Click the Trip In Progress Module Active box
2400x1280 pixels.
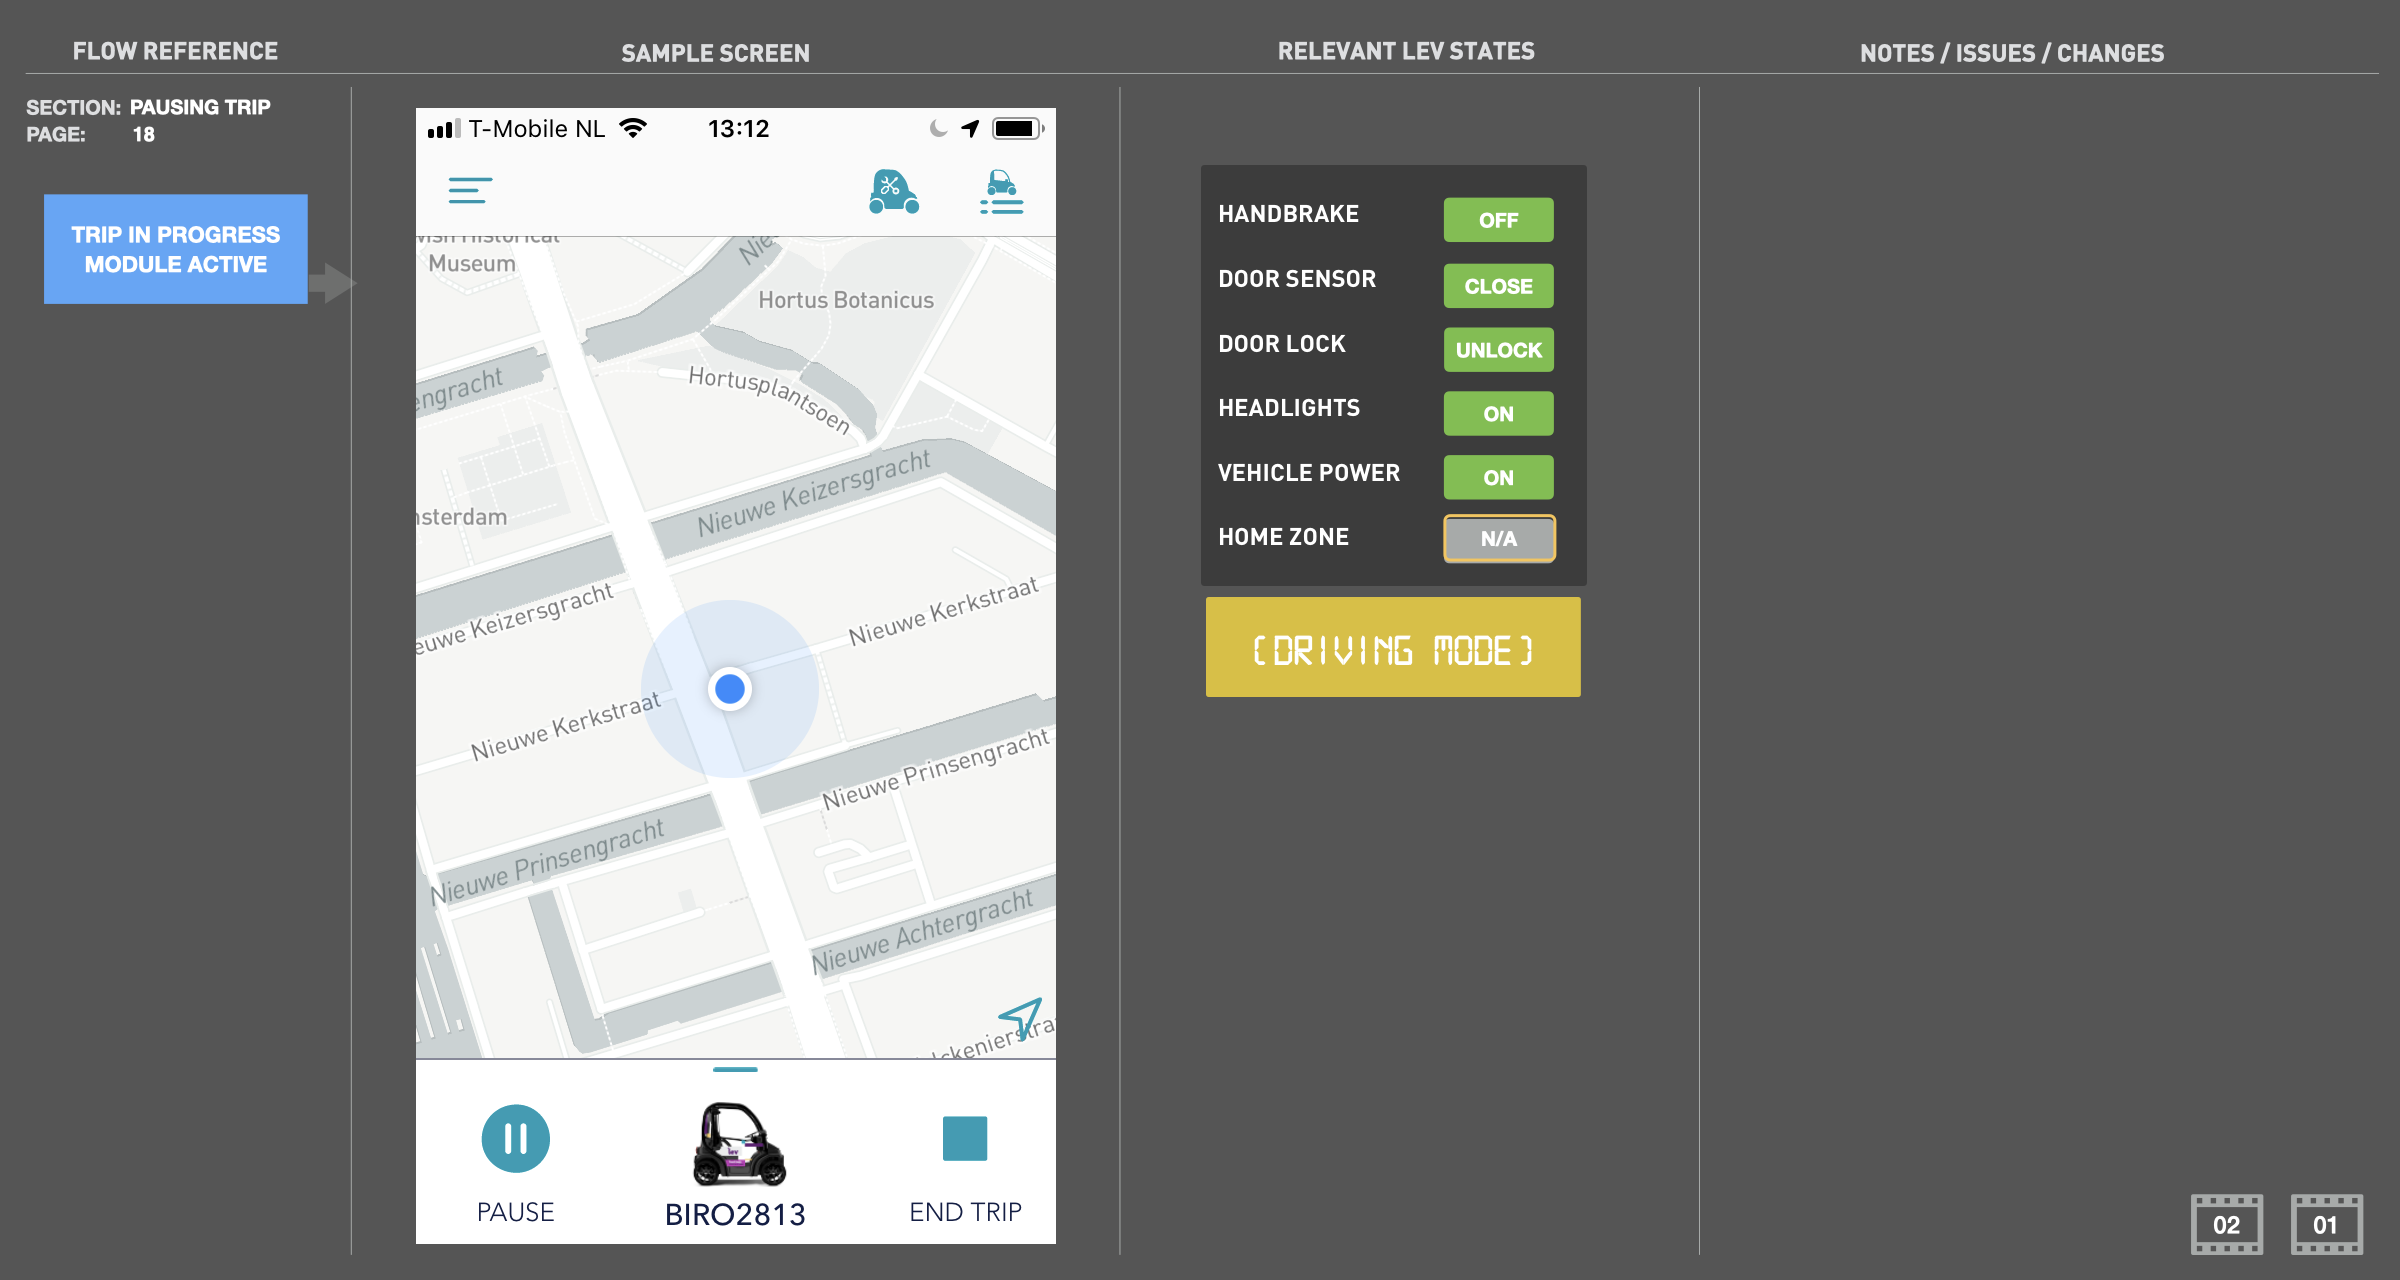pyautogui.click(x=176, y=249)
